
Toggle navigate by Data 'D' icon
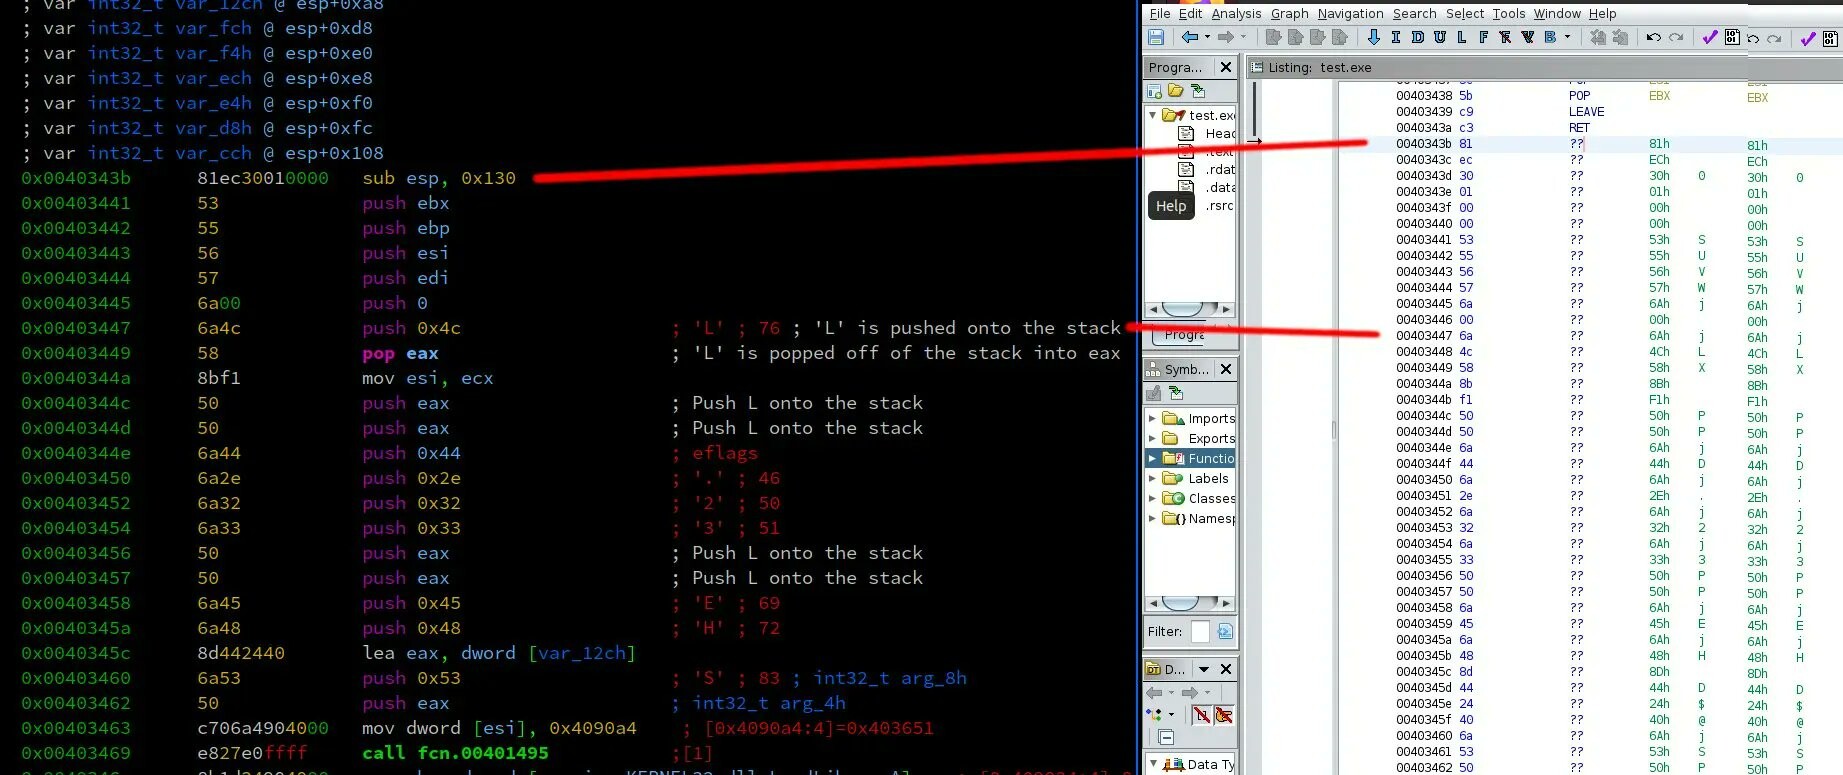tap(1417, 38)
